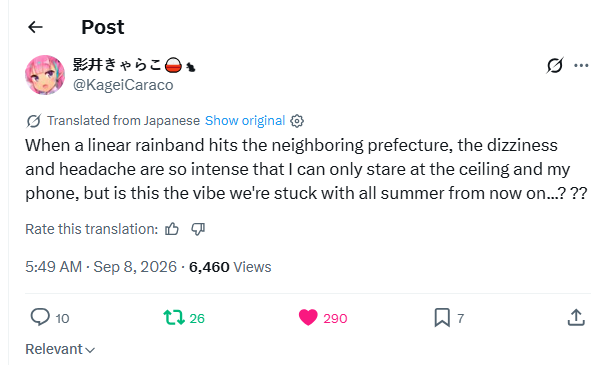The image size is (604, 365).
Task: Click the pink-haired profile avatar
Action: coord(45,75)
